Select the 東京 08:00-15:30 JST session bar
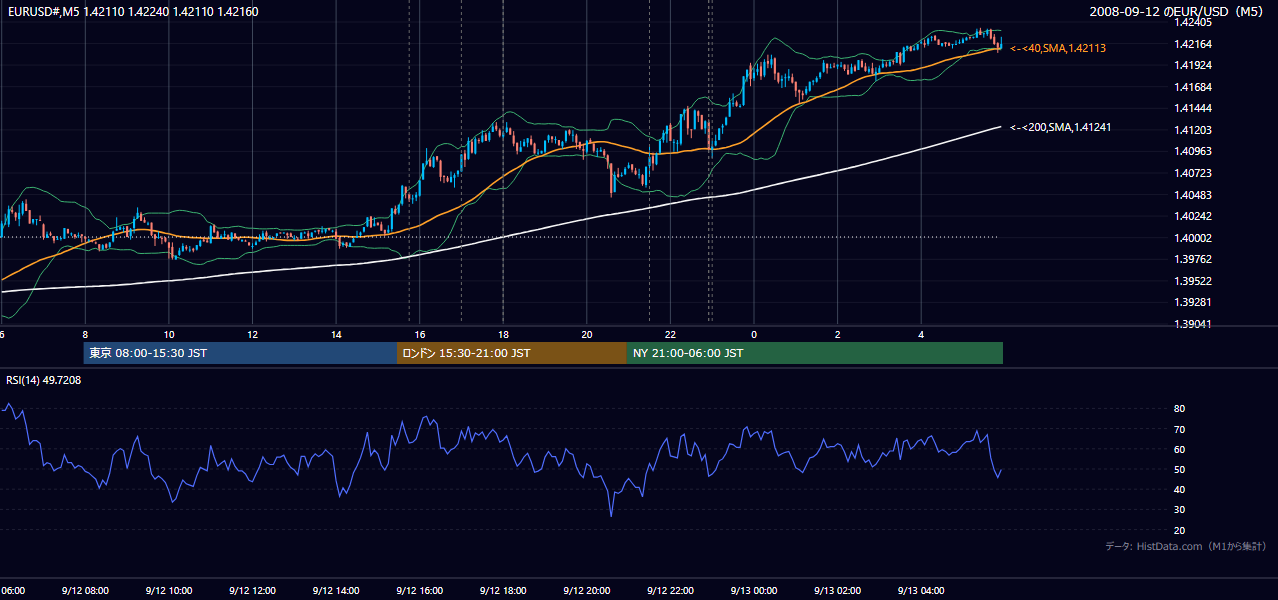1278x600 pixels. coord(240,353)
